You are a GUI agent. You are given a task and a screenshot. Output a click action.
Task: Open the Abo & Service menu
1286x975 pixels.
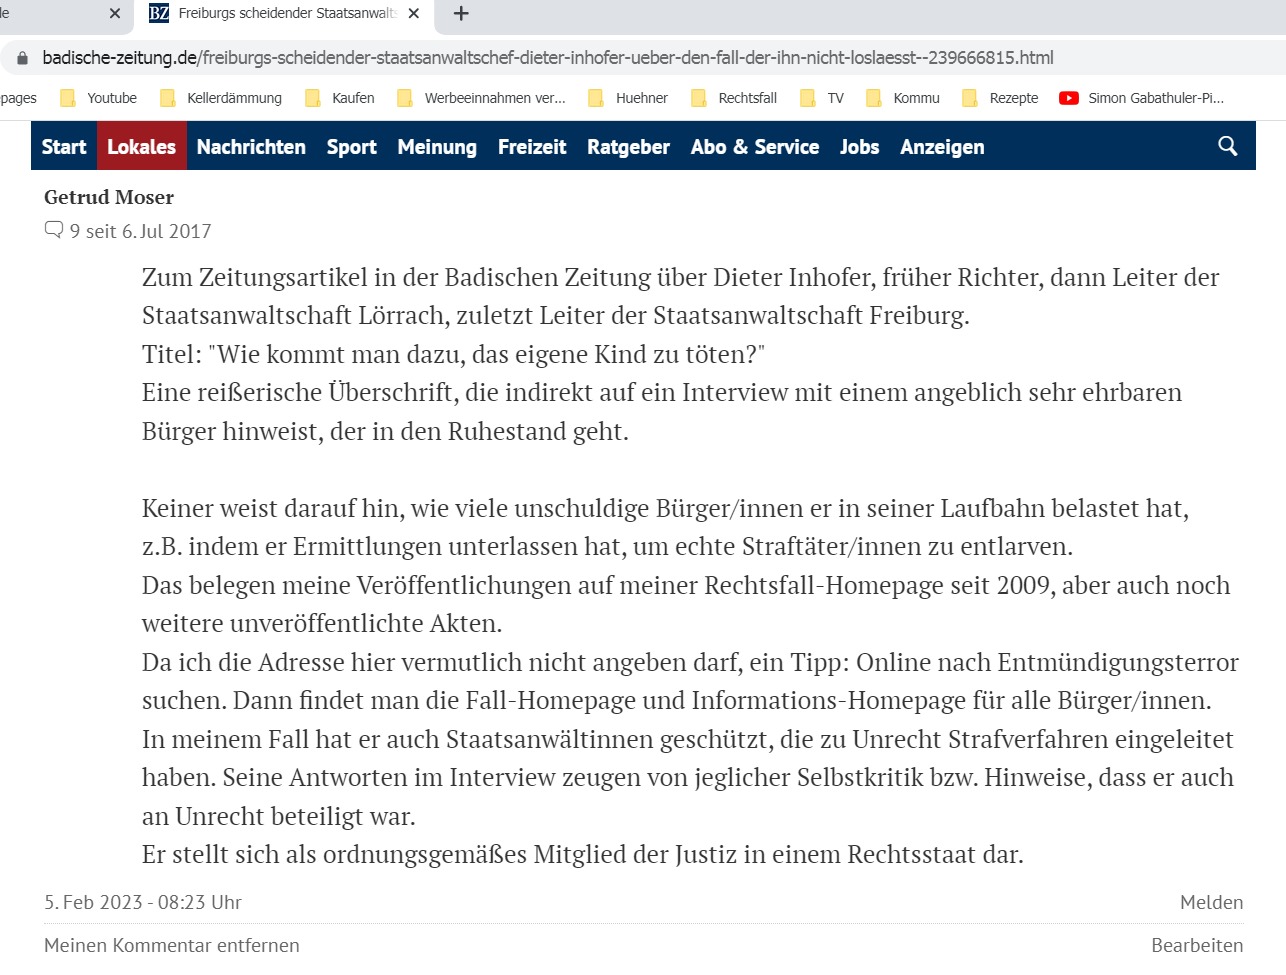755,147
